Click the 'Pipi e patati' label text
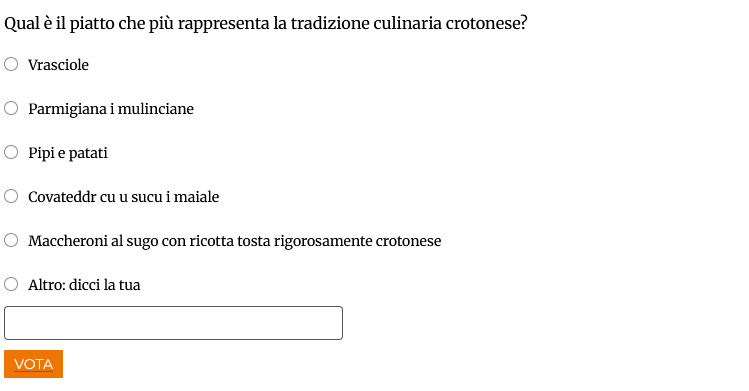The height and width of the screenshot is (391, 749). point(68,153)
